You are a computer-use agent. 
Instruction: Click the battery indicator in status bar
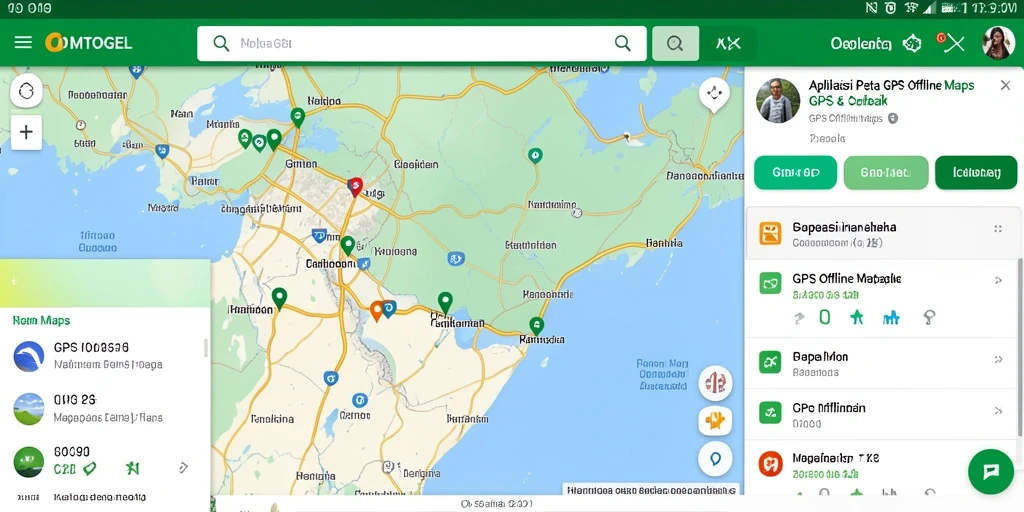[953, 8]
